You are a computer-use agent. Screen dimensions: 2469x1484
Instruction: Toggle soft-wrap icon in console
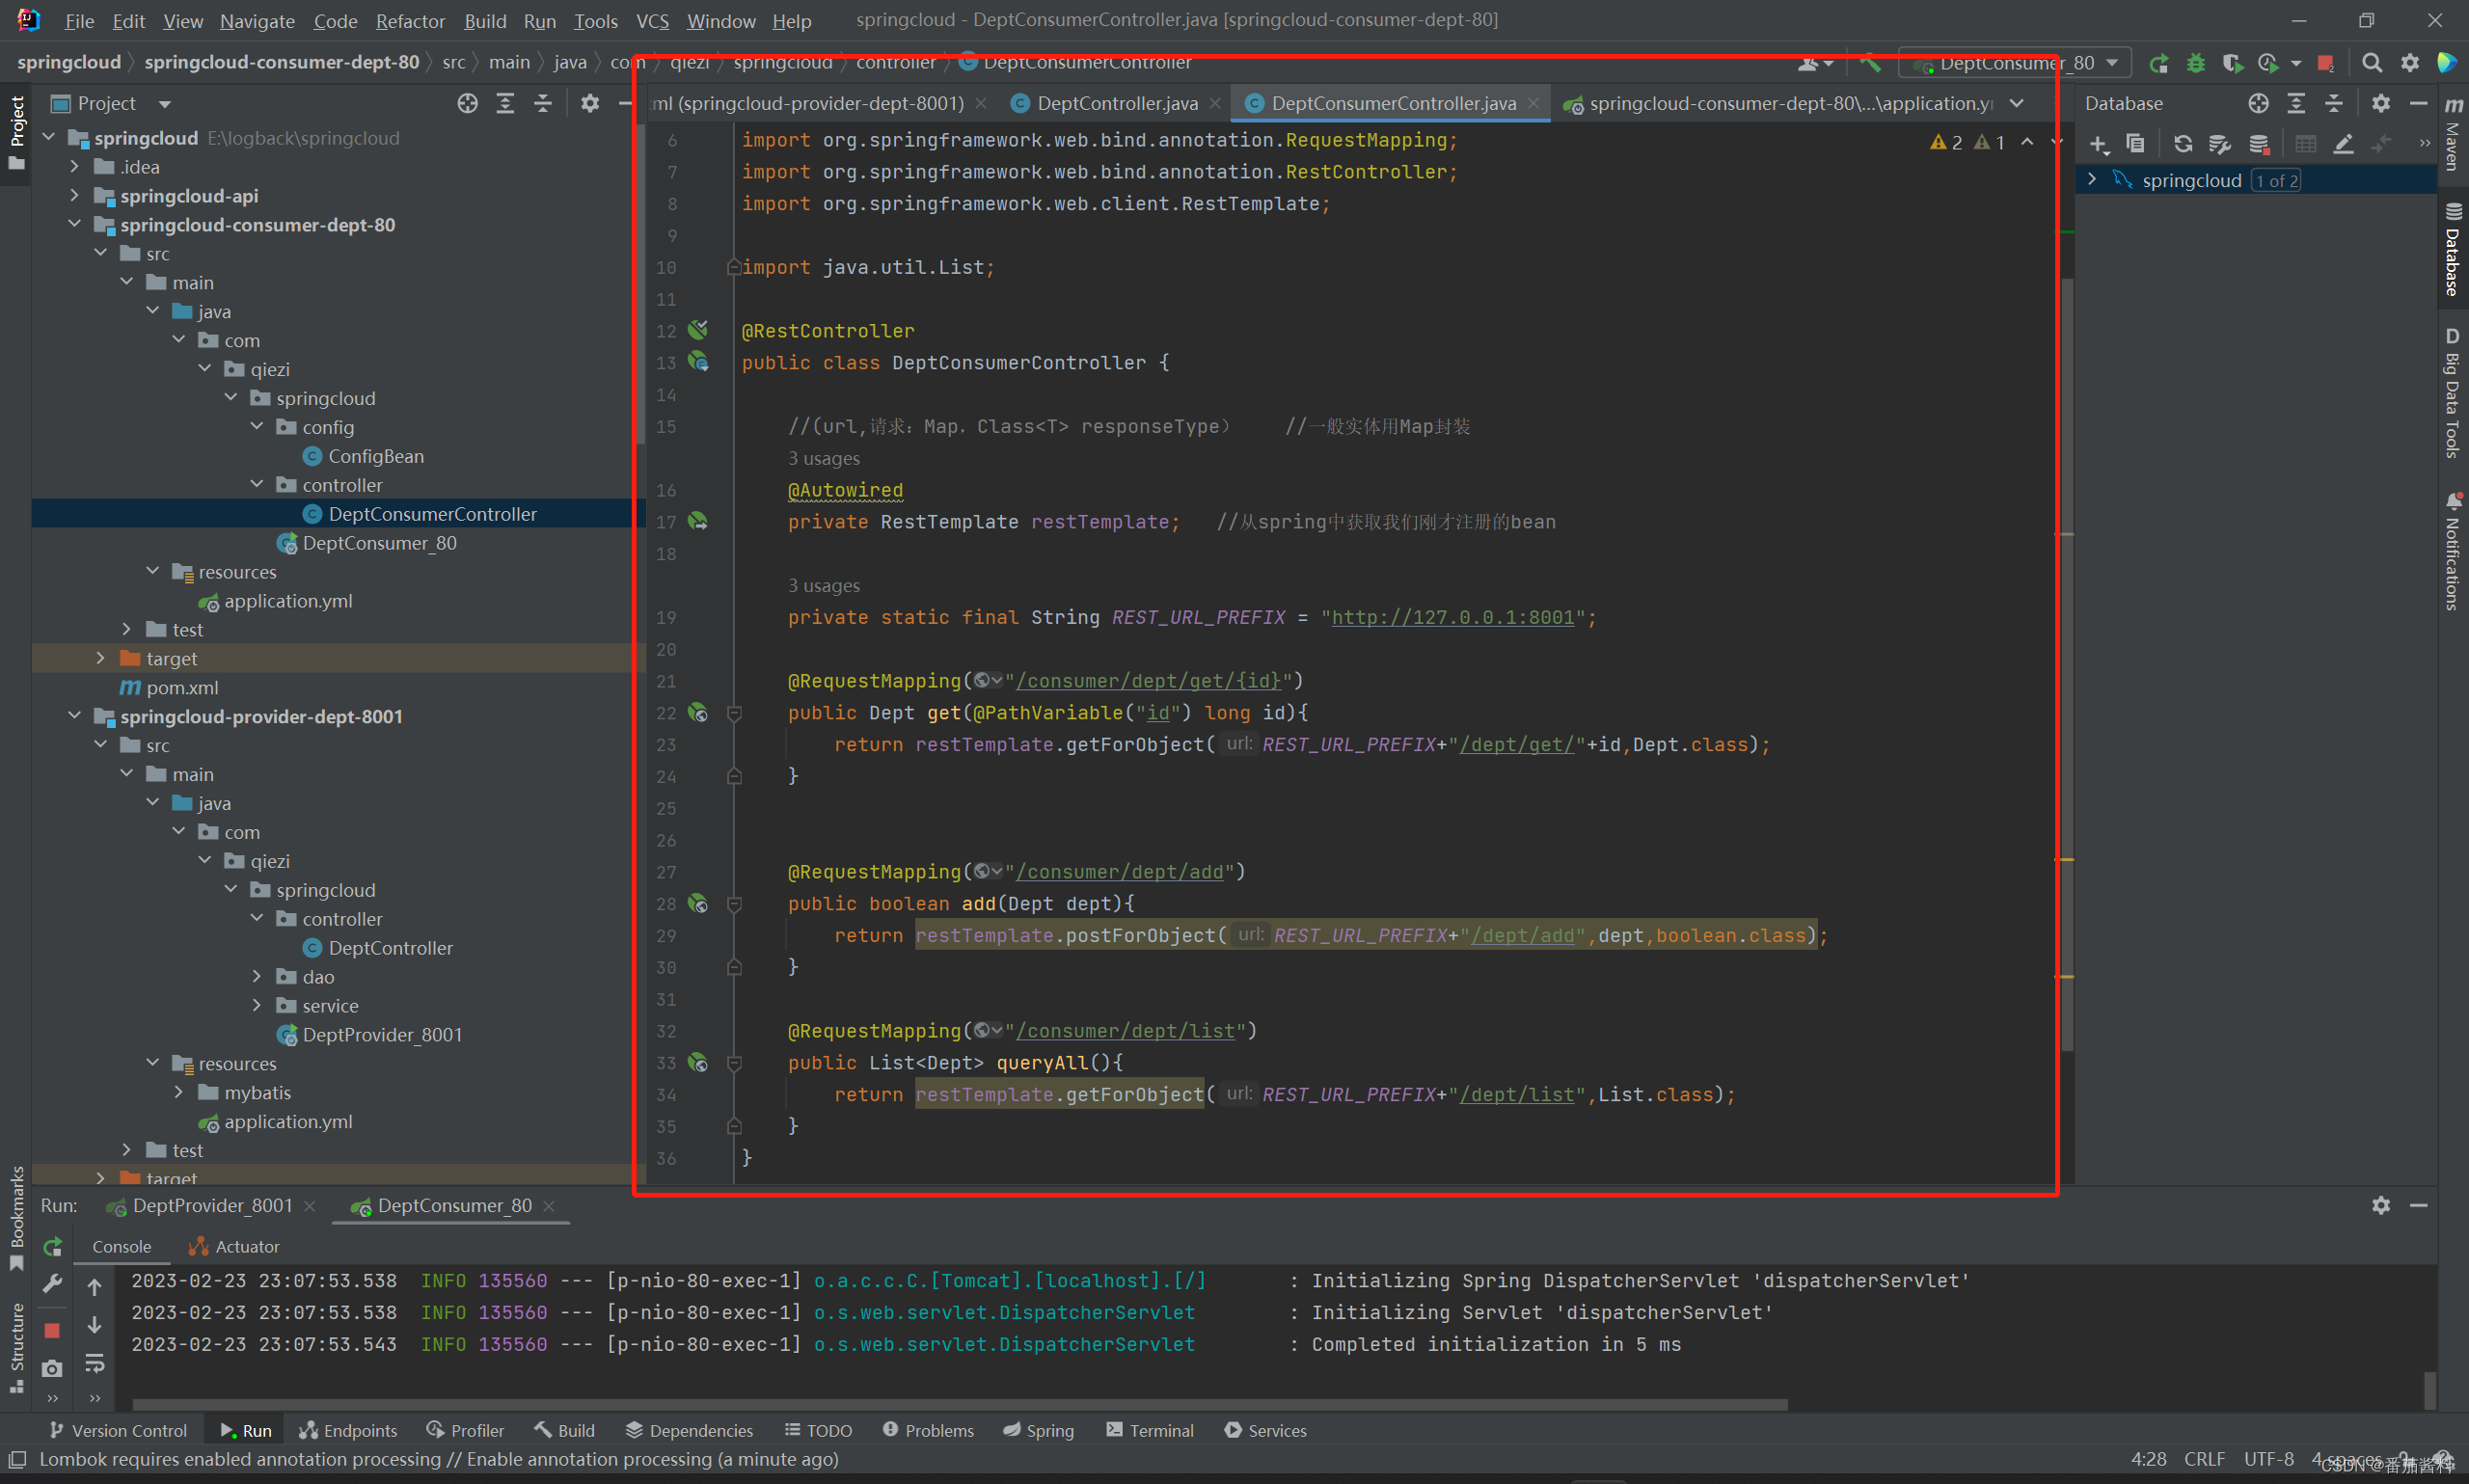pos(95,1363)
